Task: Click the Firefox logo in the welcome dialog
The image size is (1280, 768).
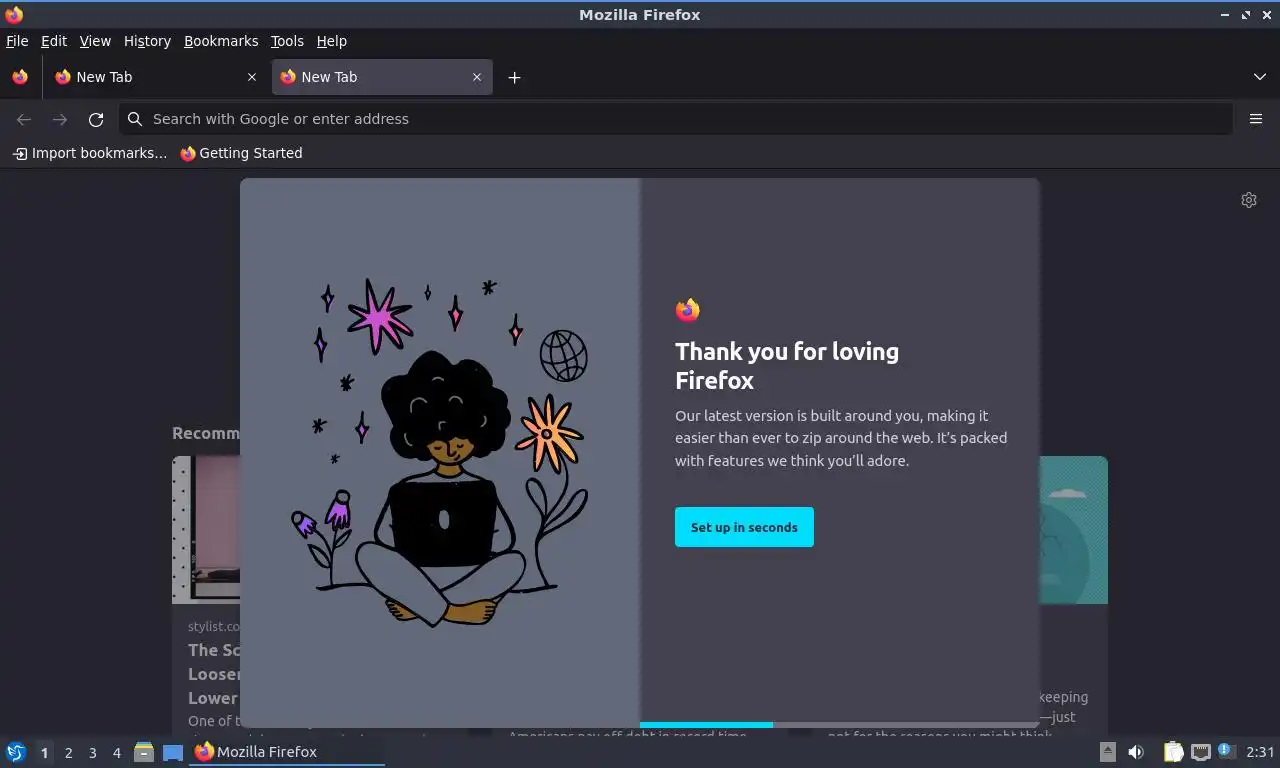Action: [687, 310]
